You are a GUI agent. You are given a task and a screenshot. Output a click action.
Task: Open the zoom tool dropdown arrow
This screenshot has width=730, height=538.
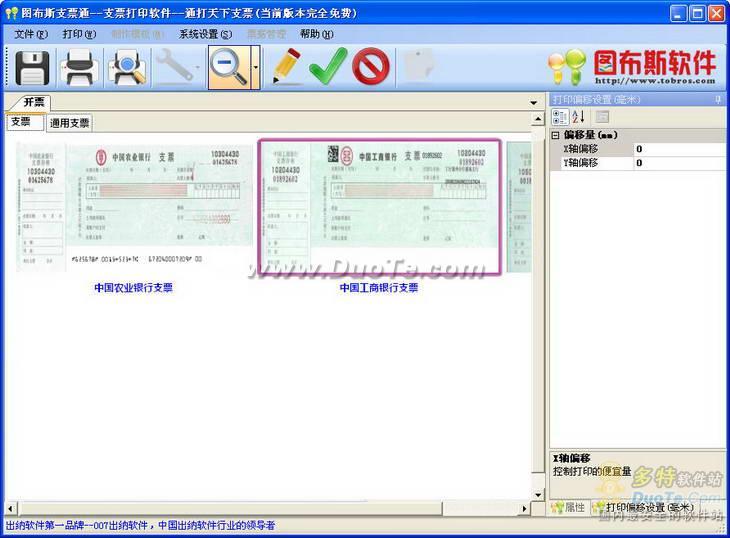pos(256,67)
